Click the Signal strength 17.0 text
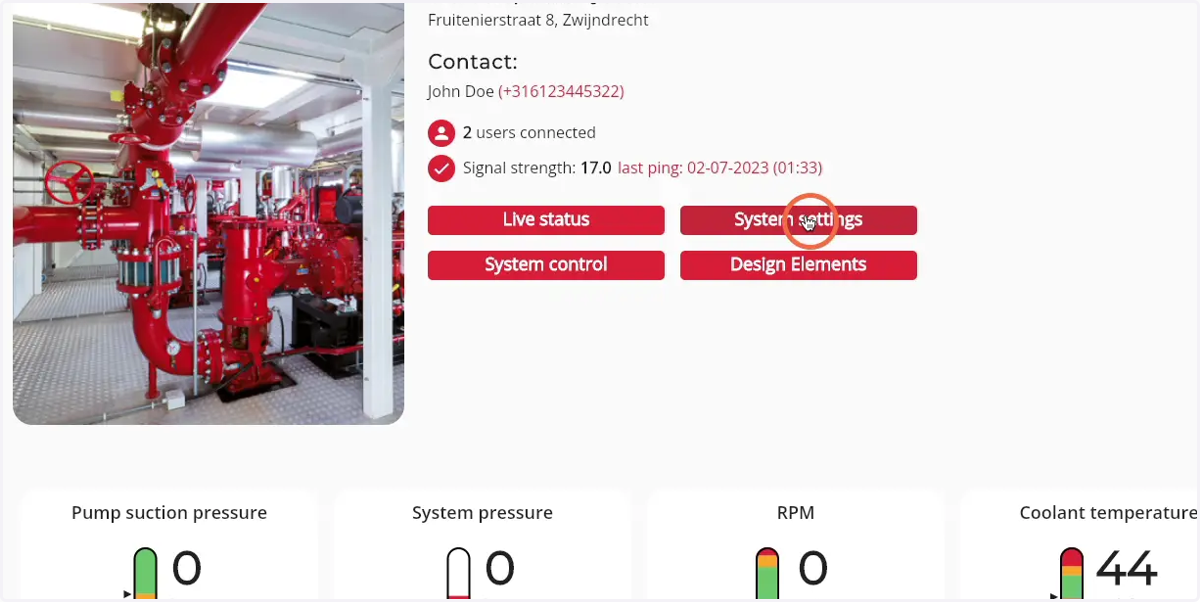 [x=537, y=168]
